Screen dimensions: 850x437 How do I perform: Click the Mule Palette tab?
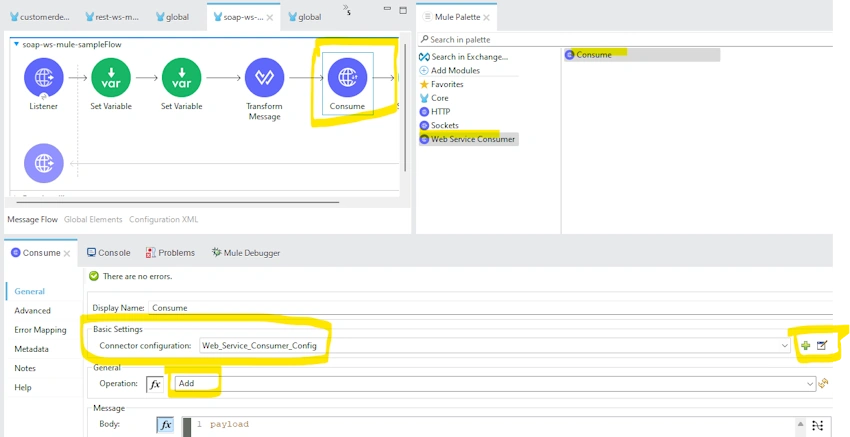457,17
